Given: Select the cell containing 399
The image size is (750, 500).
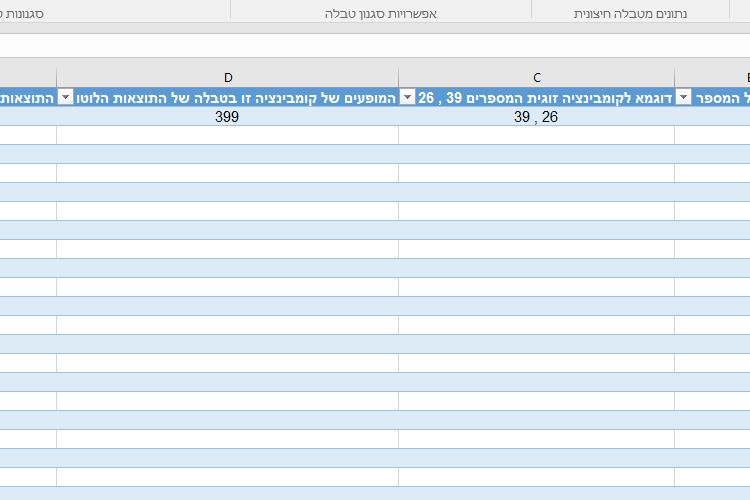Looking at the screenshot, I should [x=228, y=116].
